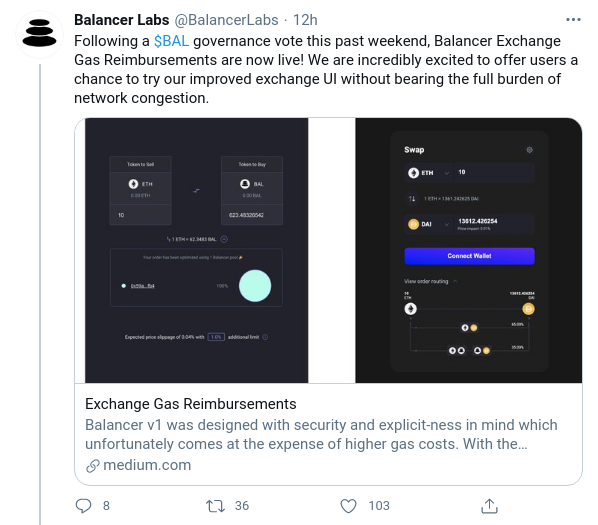Click the $BAL cashtag link
The image size is (598, 525).
coord(171,41)
